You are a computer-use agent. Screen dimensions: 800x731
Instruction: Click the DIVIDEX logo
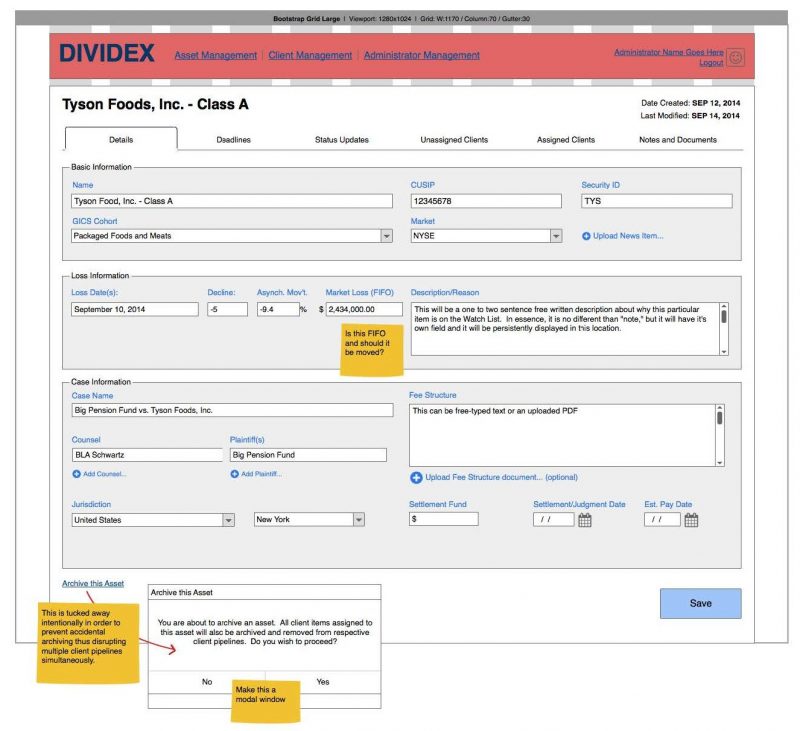click(107, 54)
